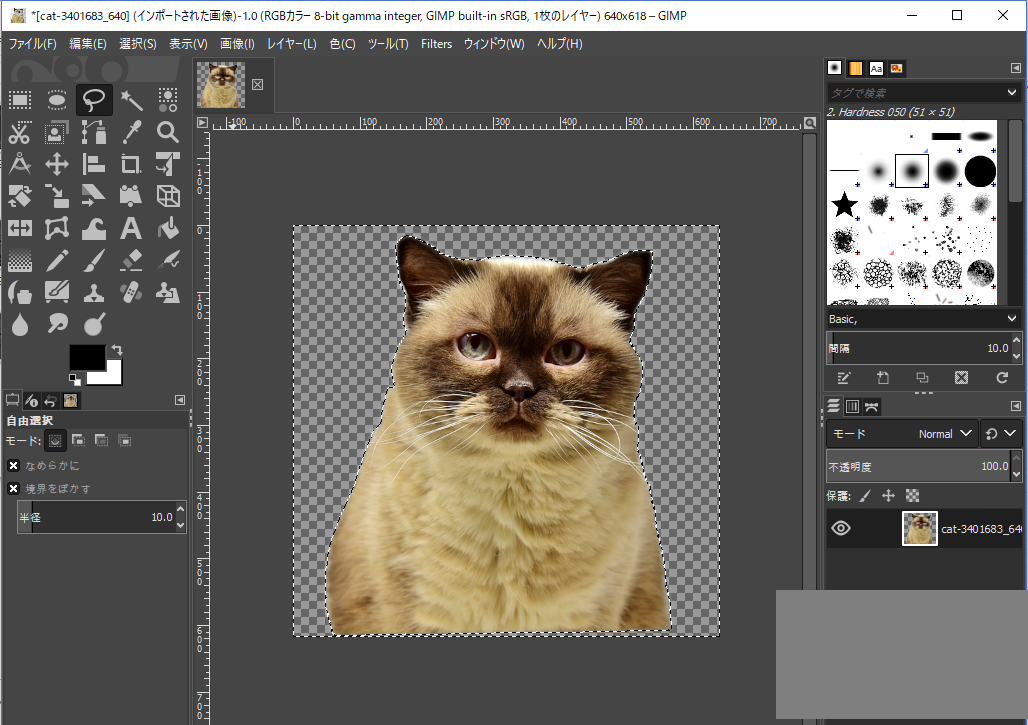
Task: Expand the Basic brush preset dropdown
Action: click(1012, 318)
